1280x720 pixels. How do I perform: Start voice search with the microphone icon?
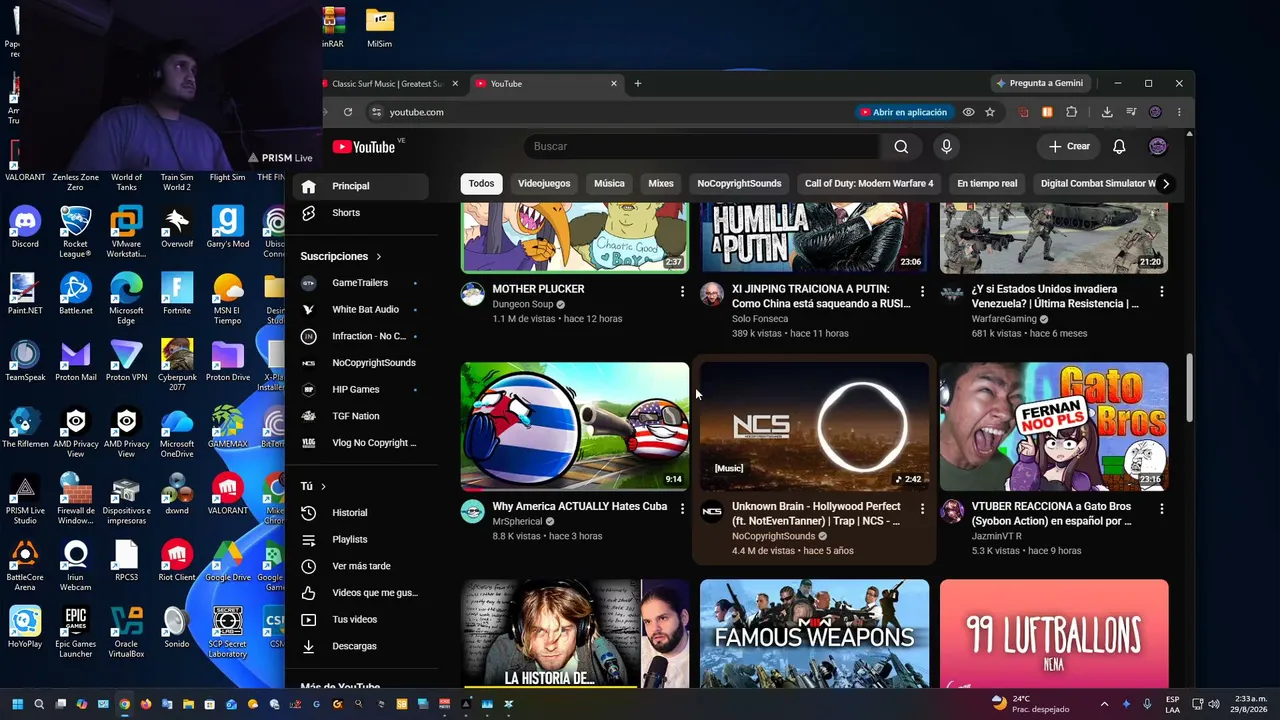pos(946,147)
